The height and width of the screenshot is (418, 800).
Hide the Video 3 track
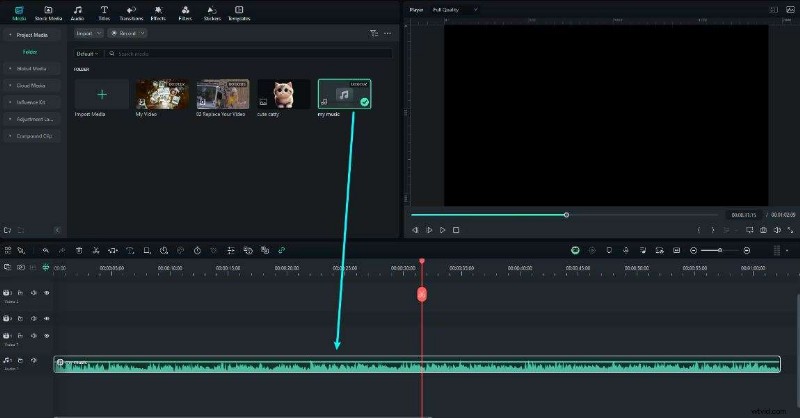tap(47, 293)
